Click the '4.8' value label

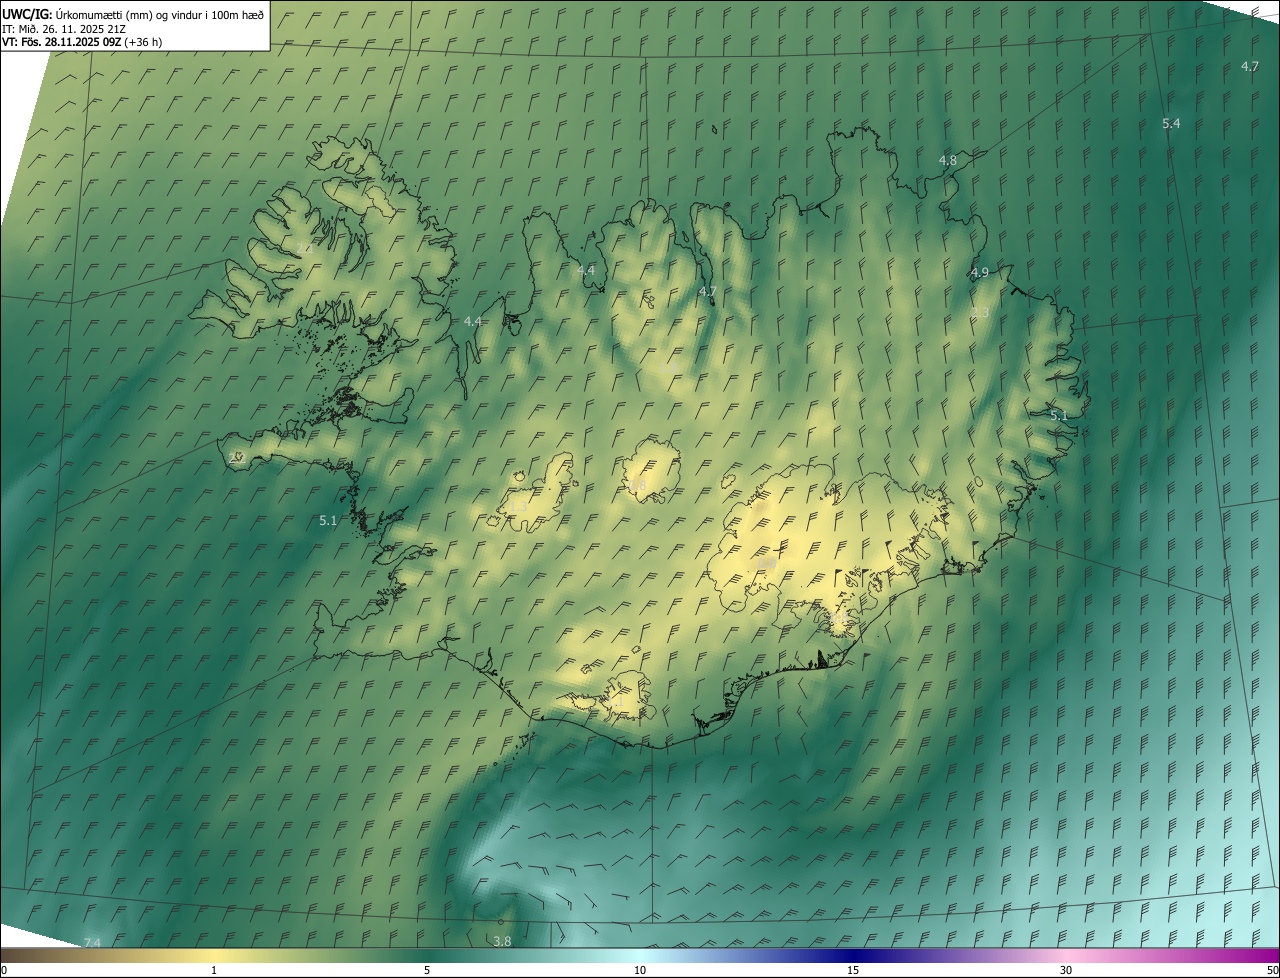pos(947,160)
